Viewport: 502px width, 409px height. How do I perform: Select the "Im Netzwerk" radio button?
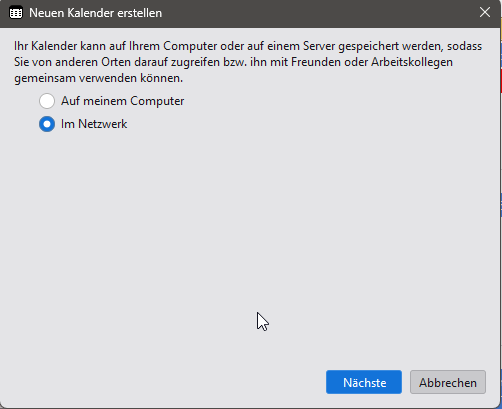[x=47, y=124]
